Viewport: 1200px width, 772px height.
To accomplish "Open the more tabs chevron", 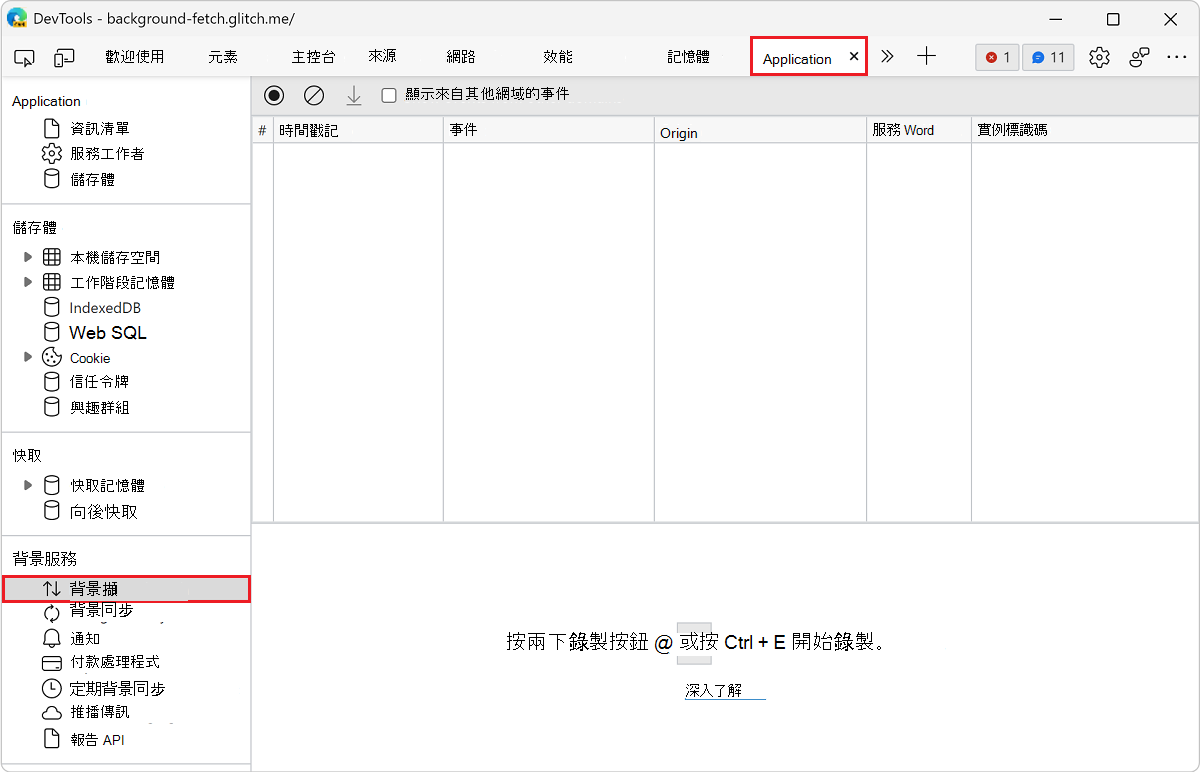I will coord(887,57).
